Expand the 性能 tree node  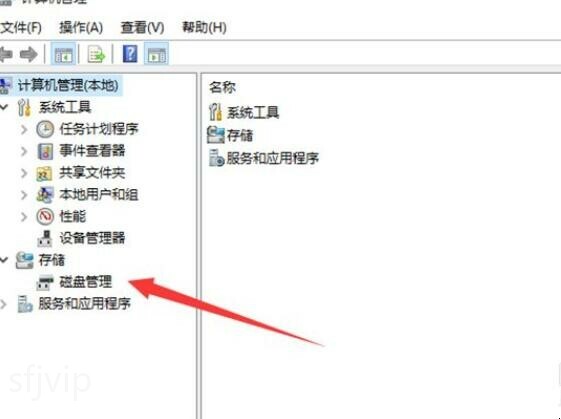point(24,216)
